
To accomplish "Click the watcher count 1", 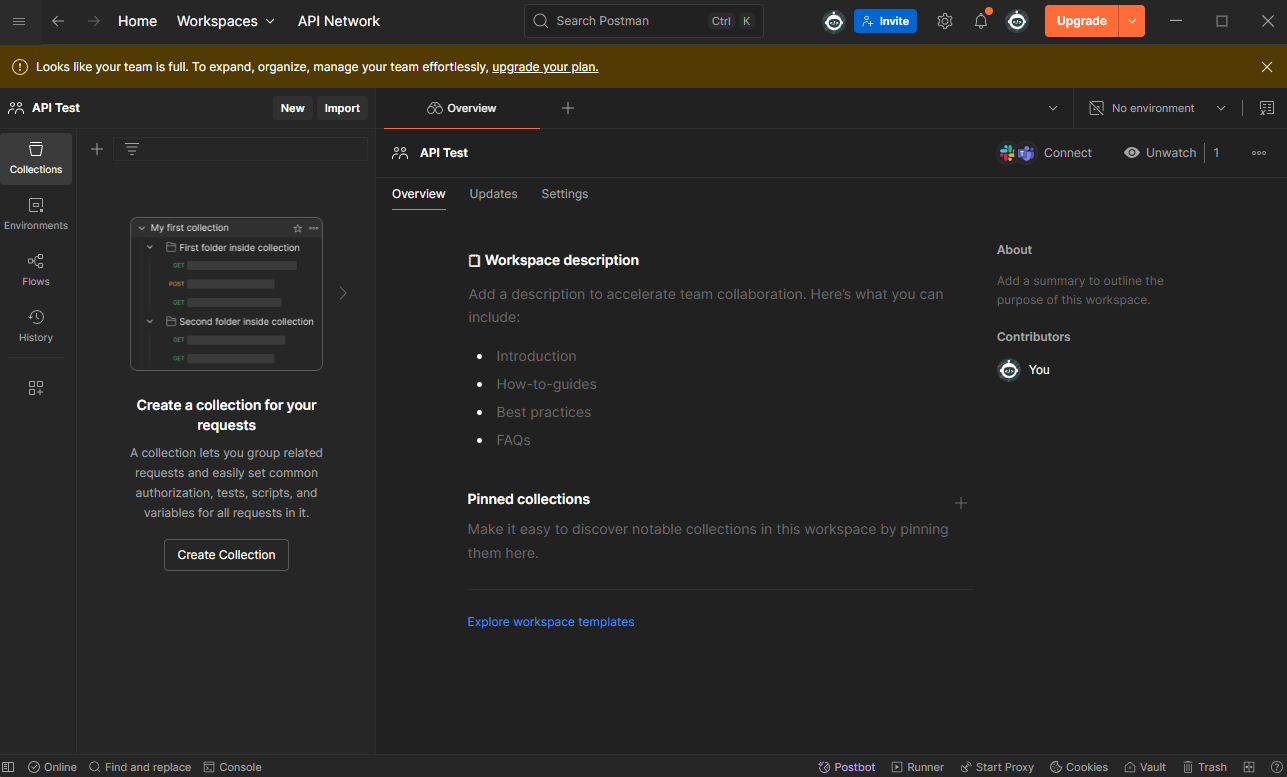I will coord(1217,153).
